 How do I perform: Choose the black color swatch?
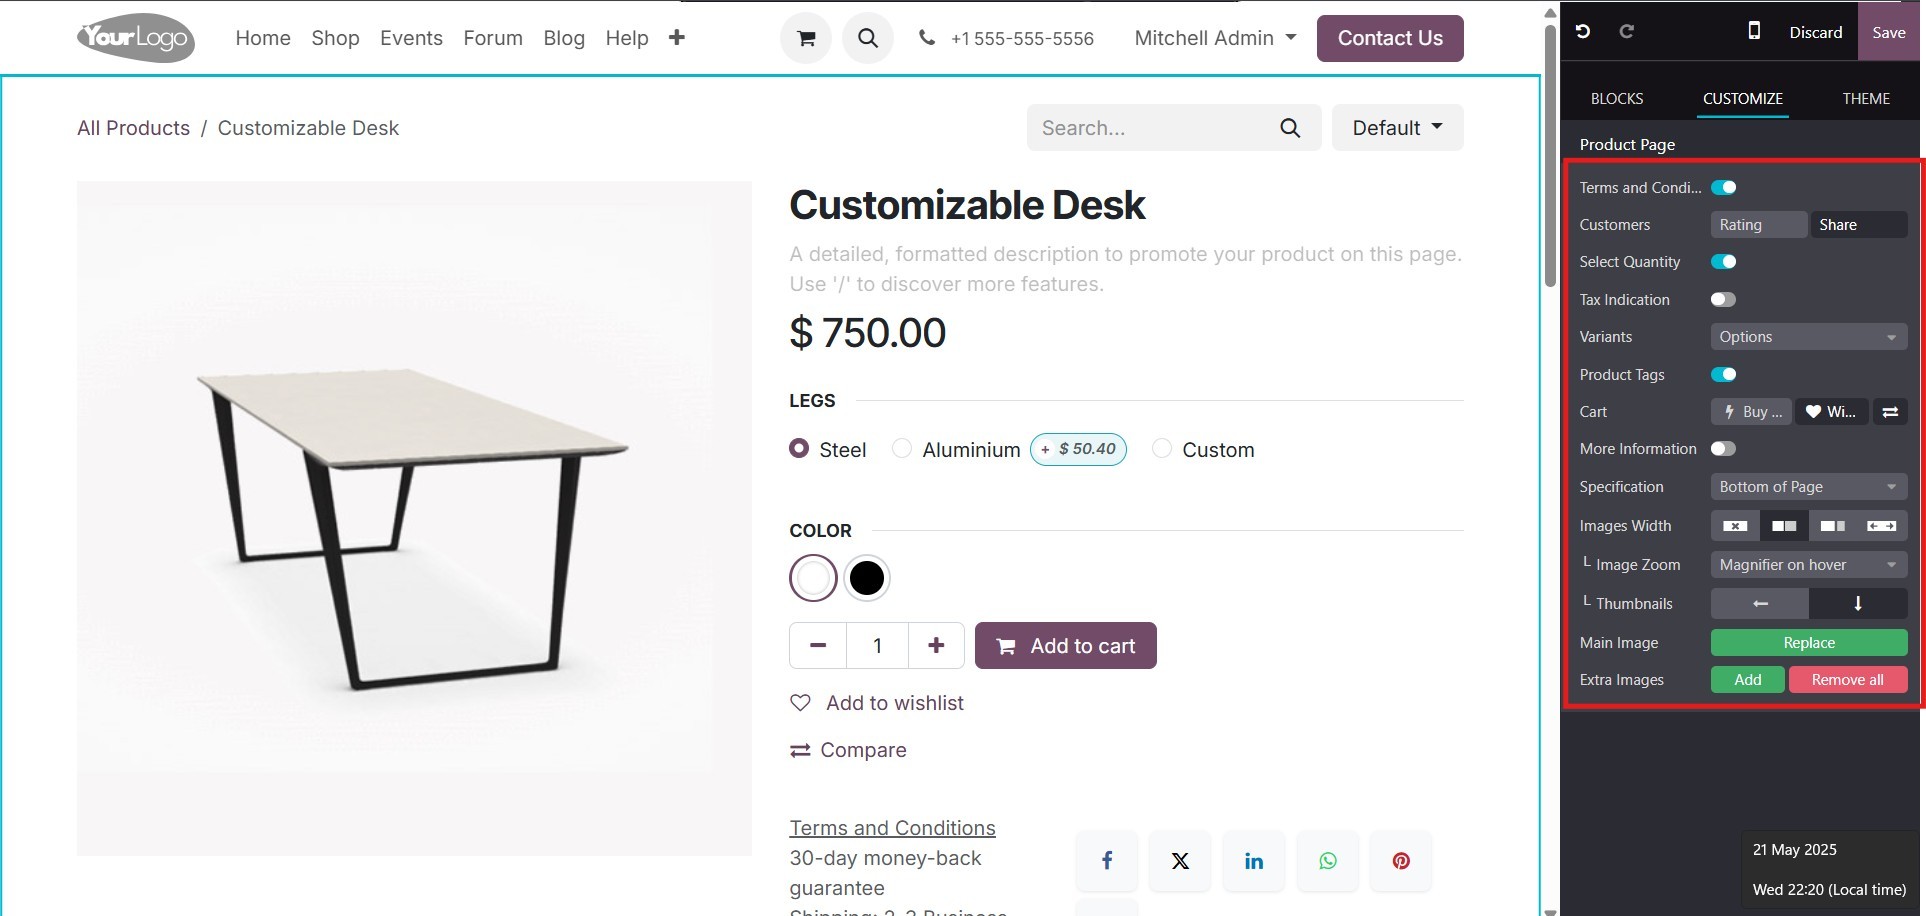click(867, 578)
